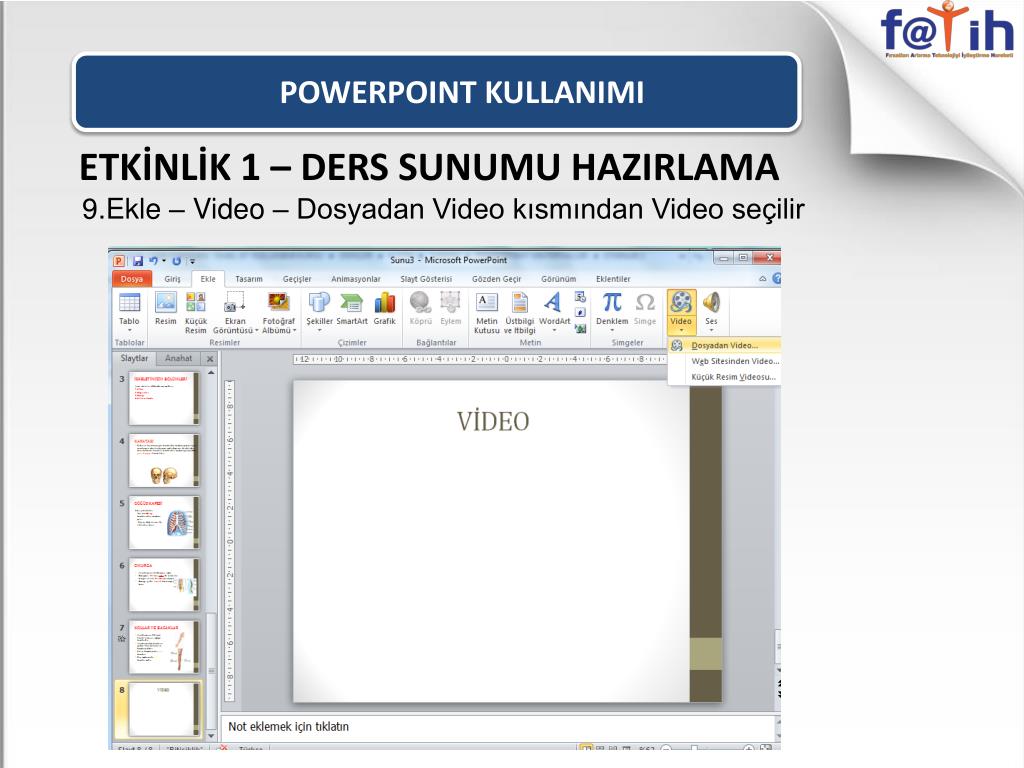Insert a chart with Grafik
Screen dimensions: 1024x768
coord(385,303)
